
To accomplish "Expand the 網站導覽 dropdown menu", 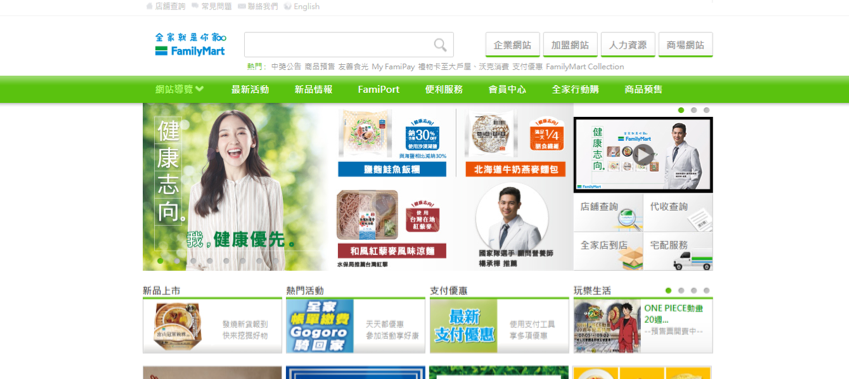I will pos(179,89).
